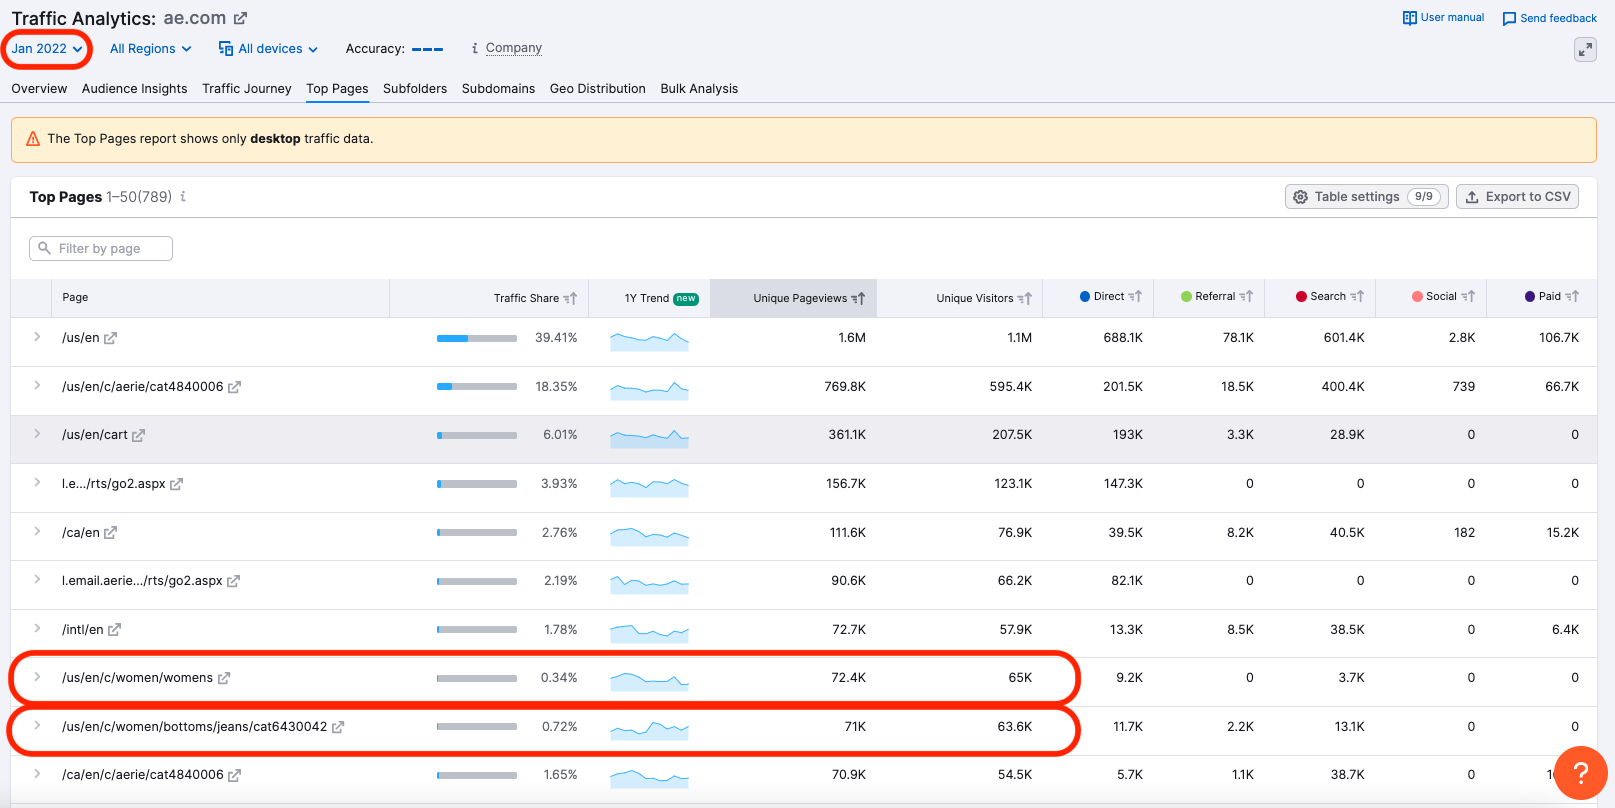Viewport: 1615px width, 808px height.
Task: Select the Top Pages tab
Action: (337, 88)
